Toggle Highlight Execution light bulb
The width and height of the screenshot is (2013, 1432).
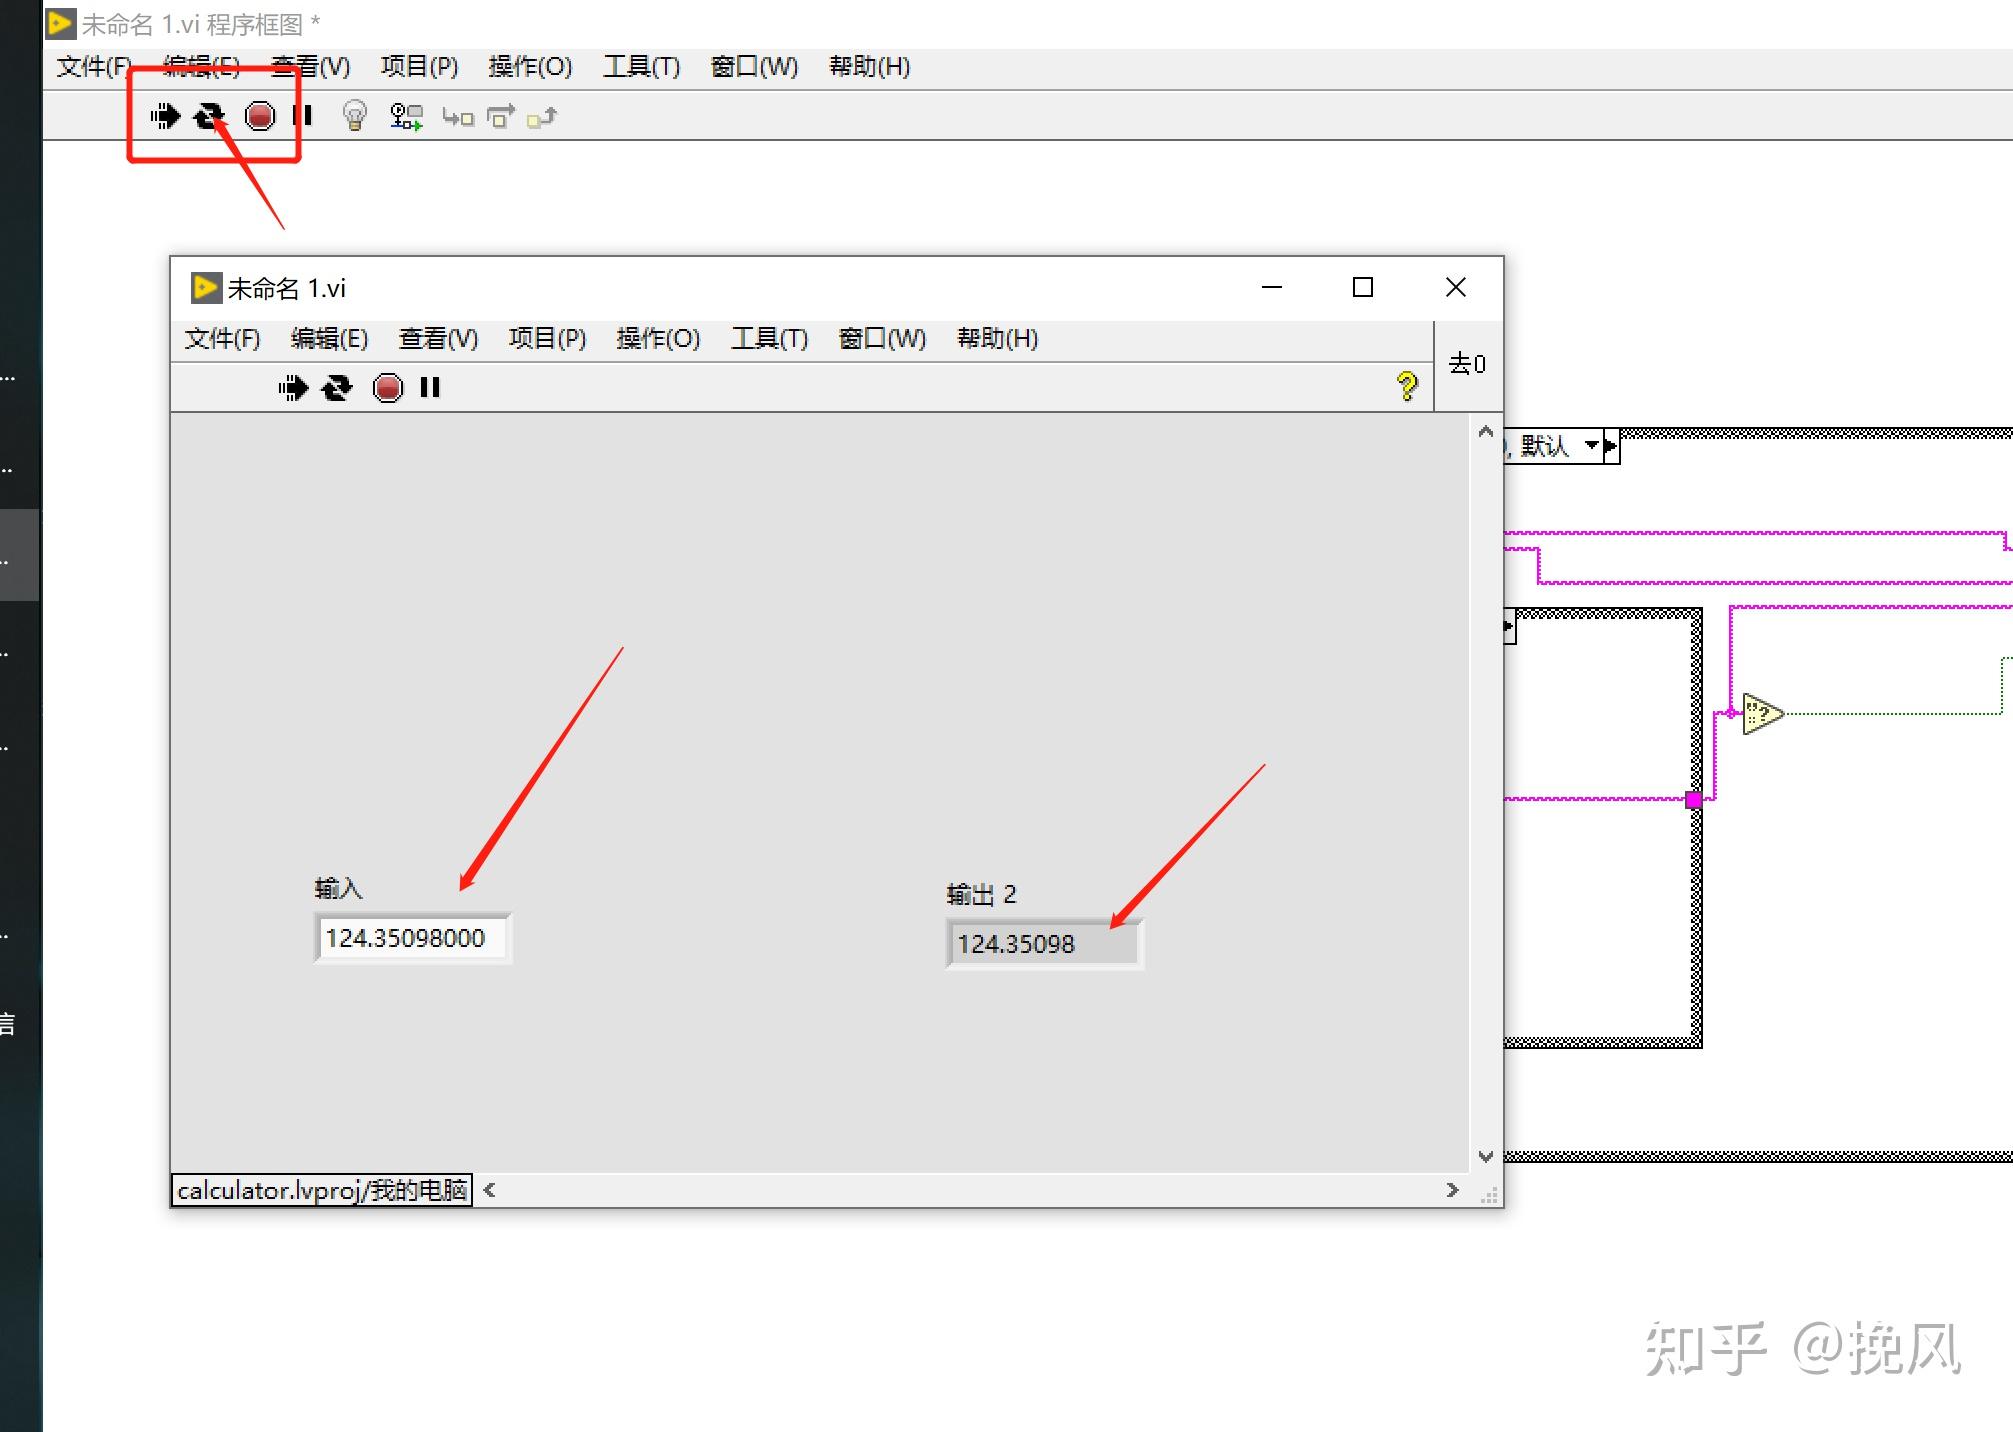(354, 117)
